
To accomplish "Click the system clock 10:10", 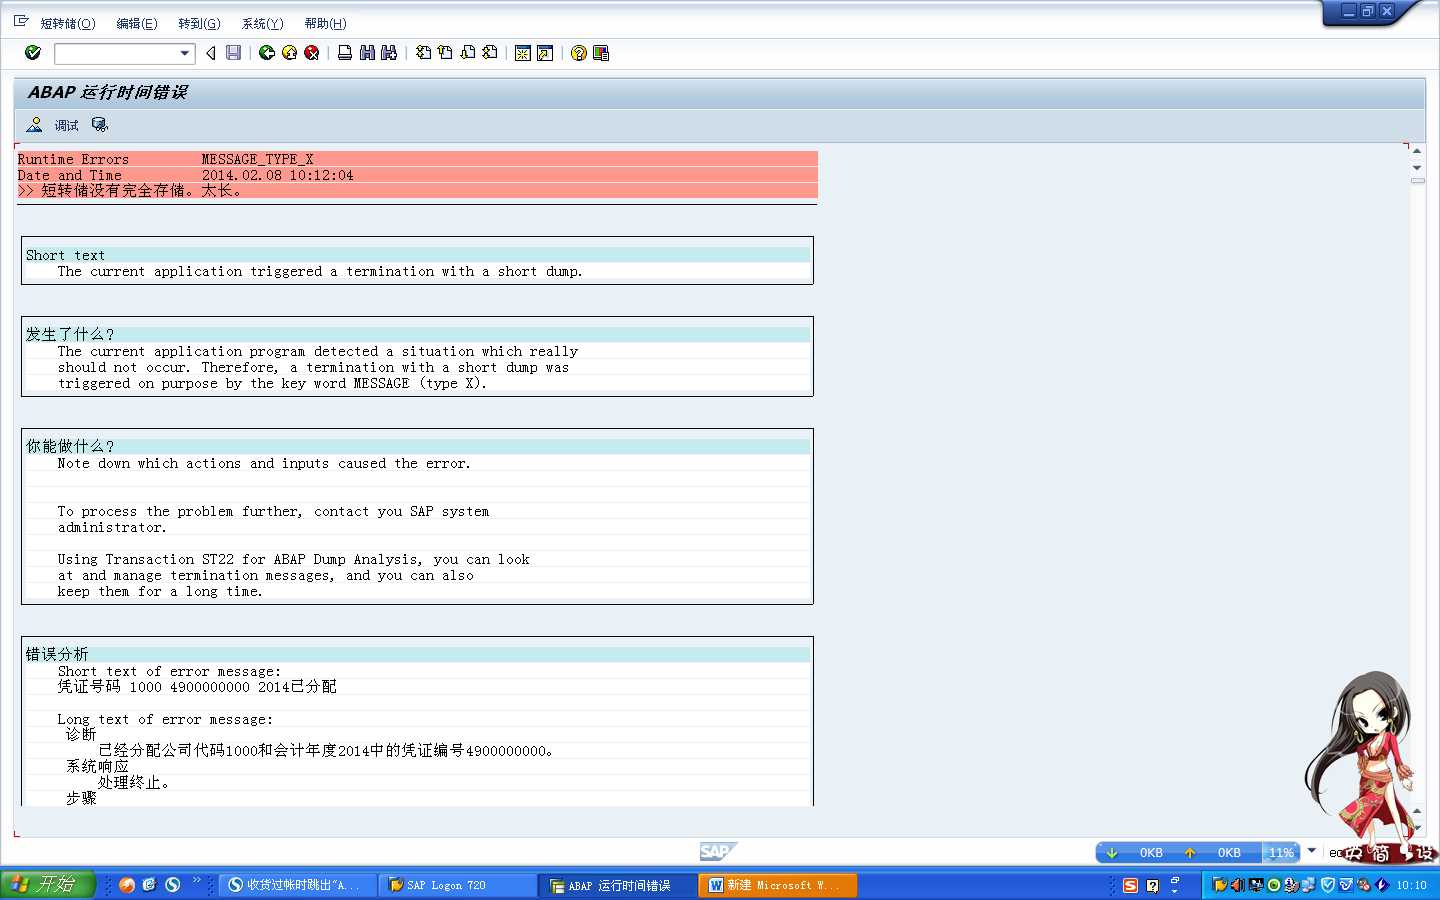I will [1411, 885].
